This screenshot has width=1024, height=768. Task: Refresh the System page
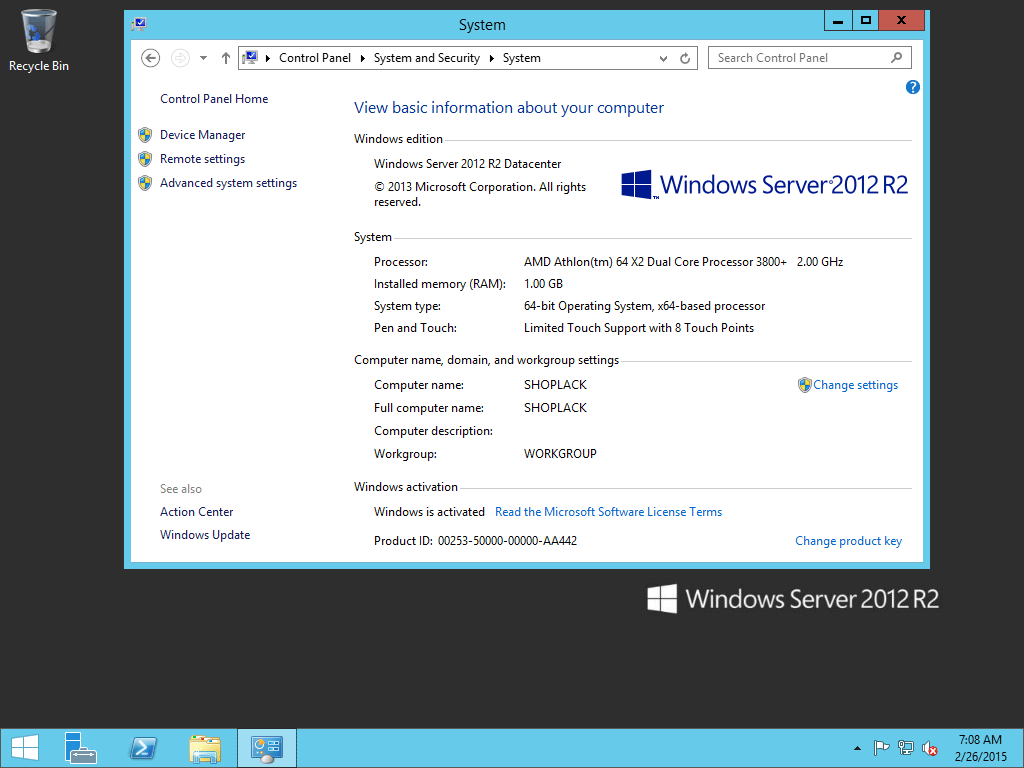point(685,58)
